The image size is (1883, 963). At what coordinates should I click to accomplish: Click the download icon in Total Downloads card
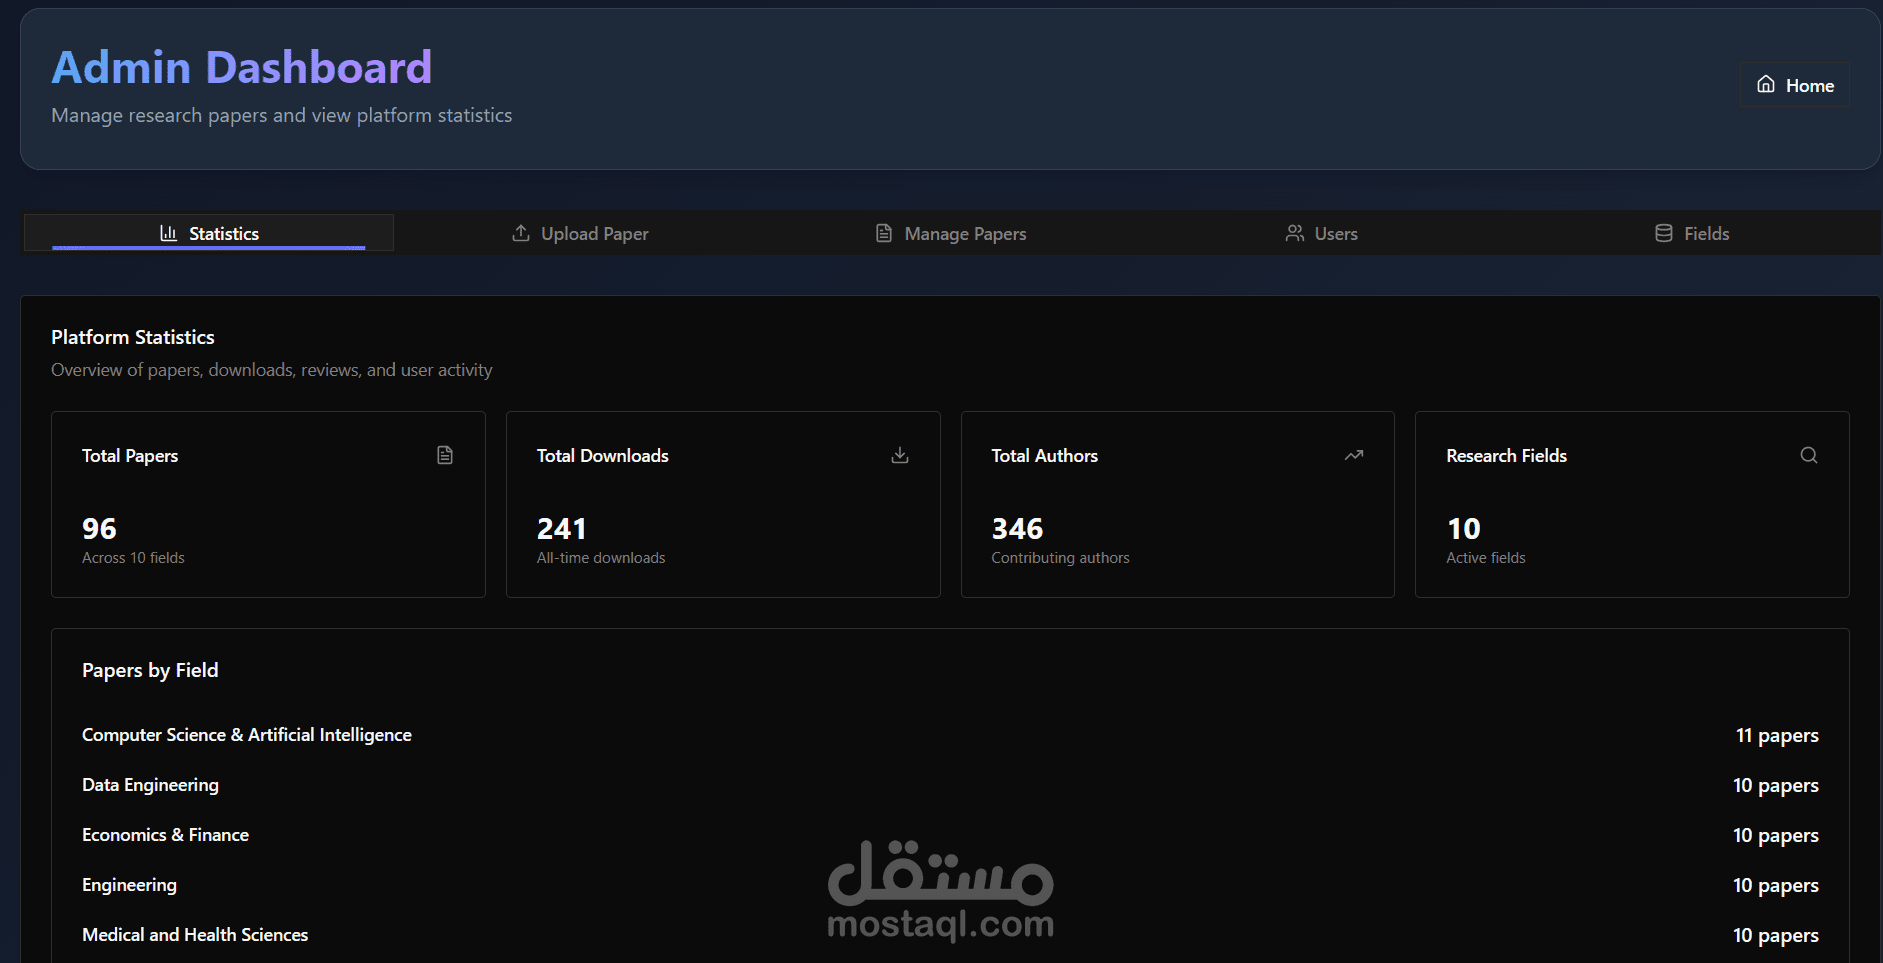[900, 455]
